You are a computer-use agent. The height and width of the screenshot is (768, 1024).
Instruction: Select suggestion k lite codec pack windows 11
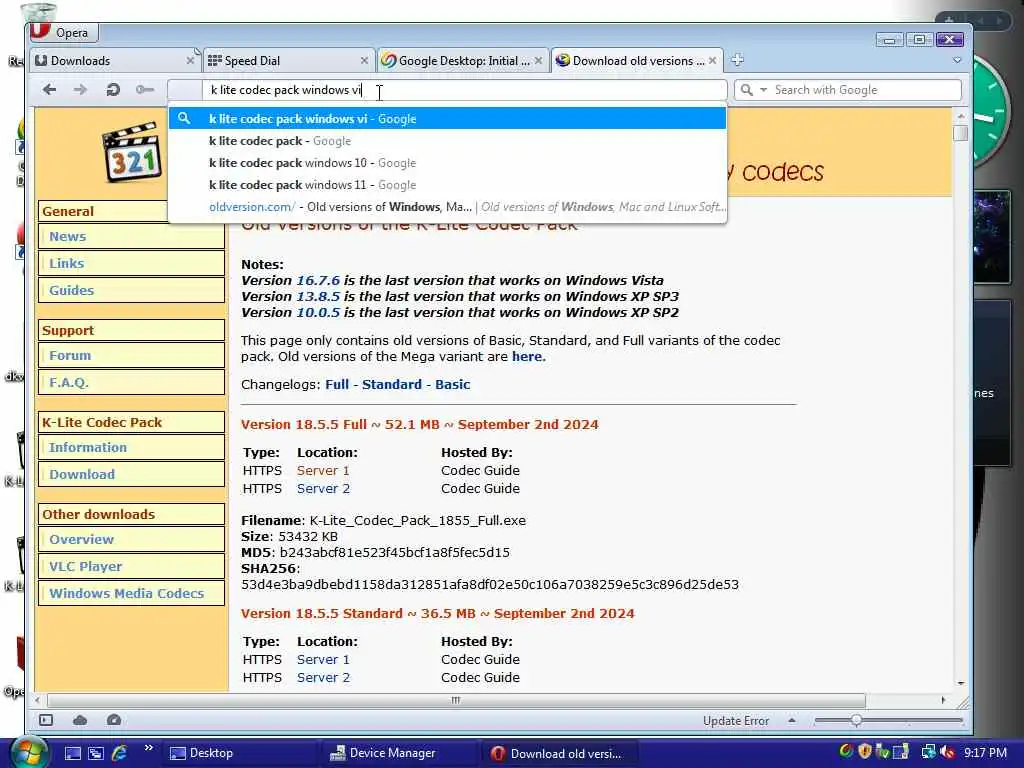447,185
